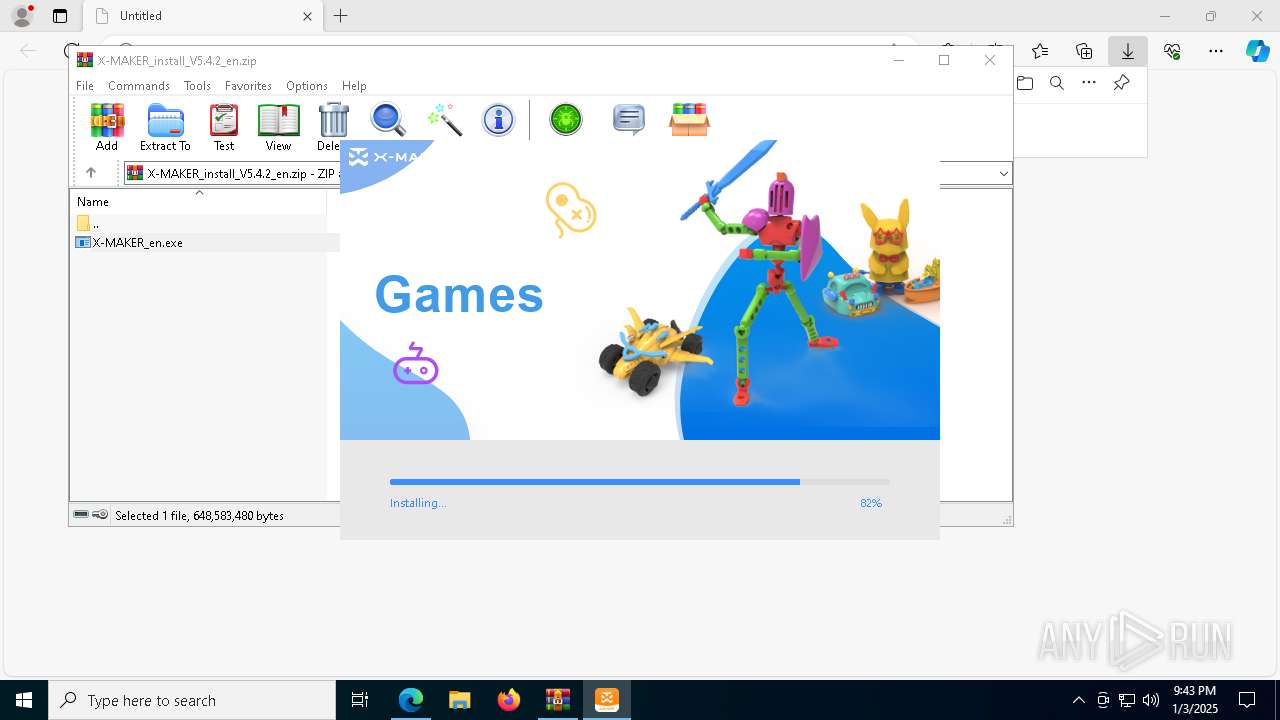Show hidden system tray icons
Viewport: 1280px width, 720px height.
point(1078,700)
